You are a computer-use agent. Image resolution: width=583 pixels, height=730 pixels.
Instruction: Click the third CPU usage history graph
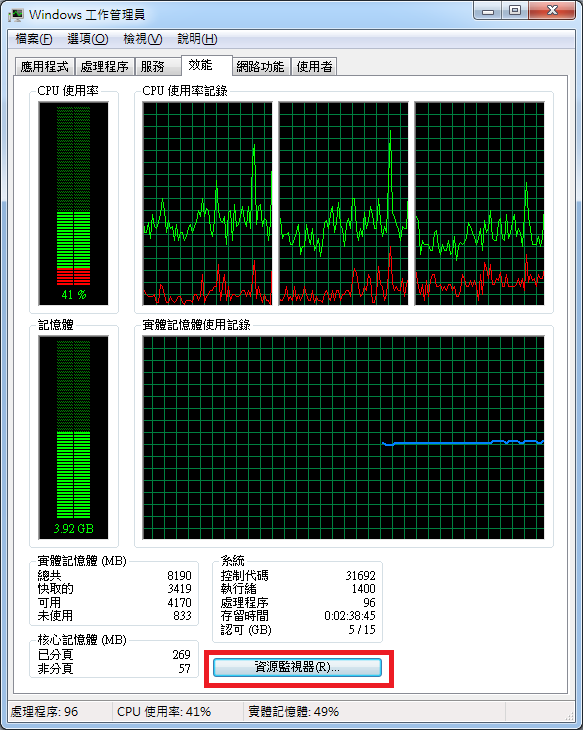(x=479, y=203)
